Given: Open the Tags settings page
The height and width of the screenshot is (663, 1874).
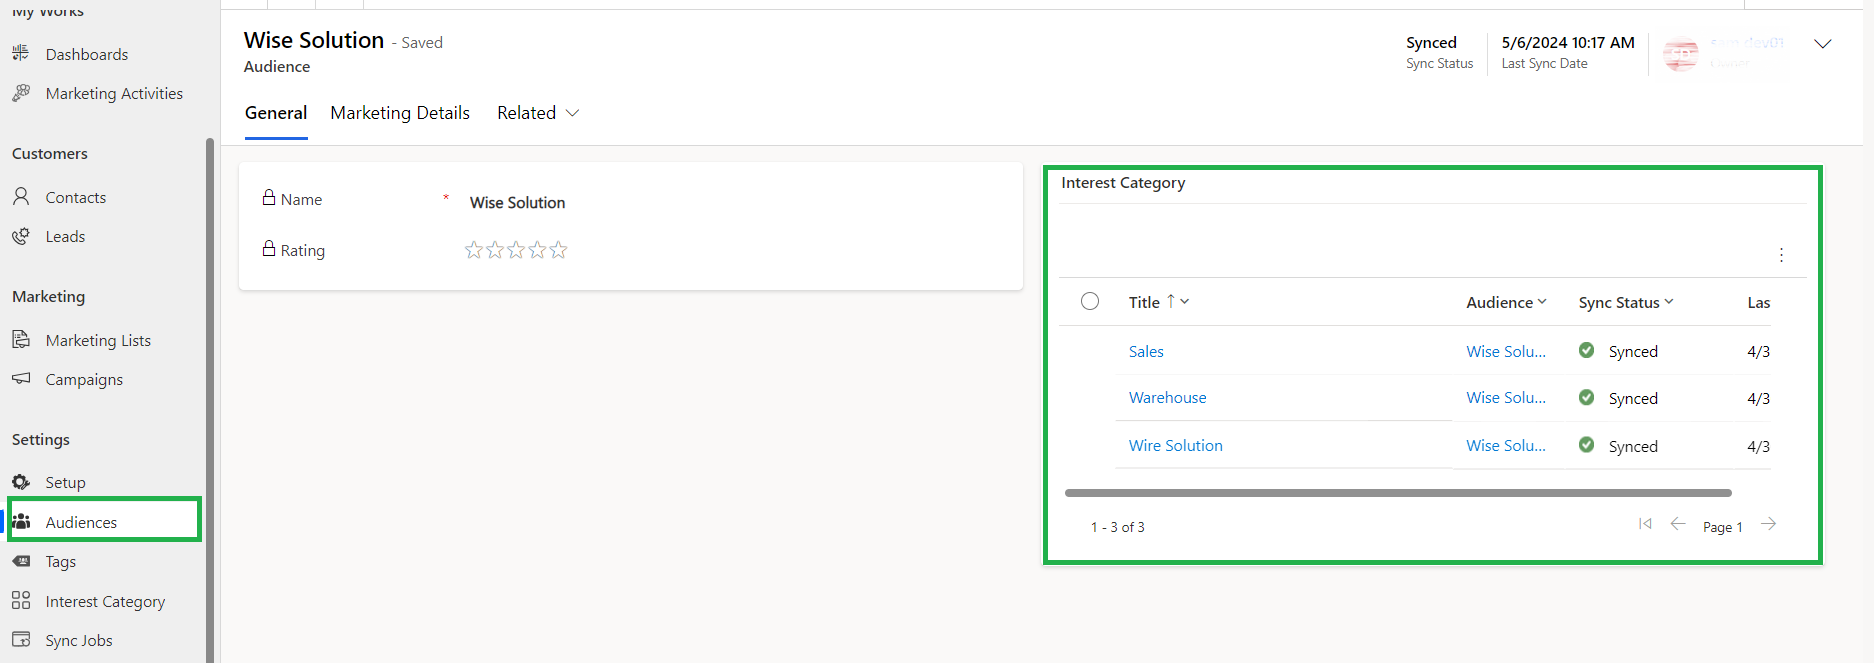Looking at the screenshot, I should click(x=60, y=561).
